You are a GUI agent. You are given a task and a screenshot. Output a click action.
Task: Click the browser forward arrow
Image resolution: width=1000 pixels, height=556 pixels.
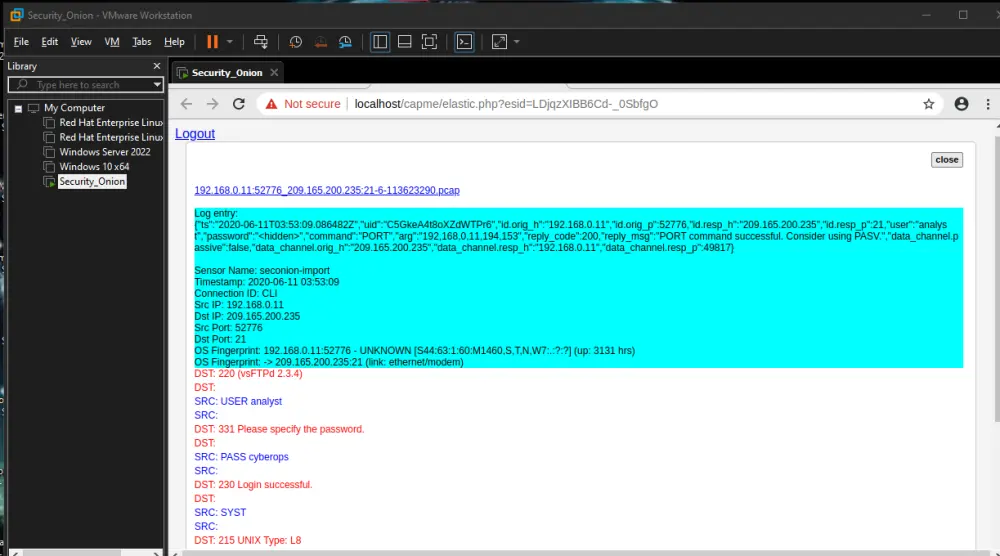[212, 104]
